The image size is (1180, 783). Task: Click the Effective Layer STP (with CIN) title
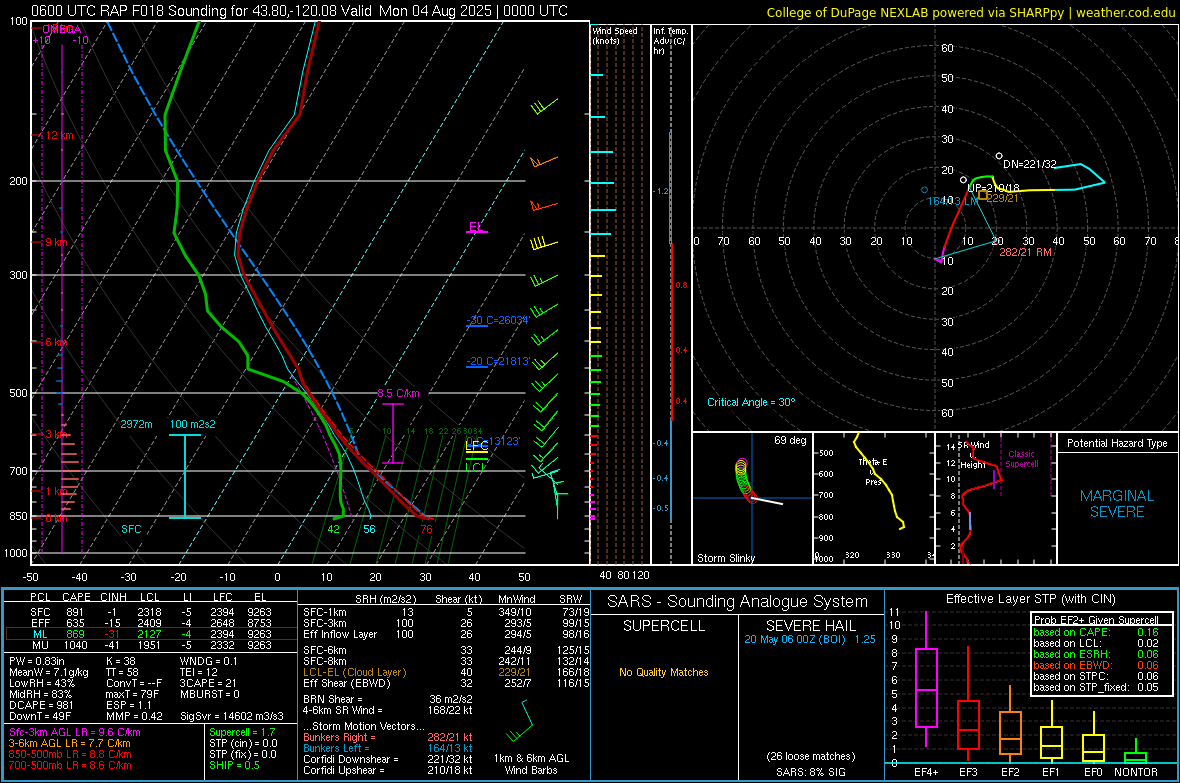click(x=1030, y=599)
